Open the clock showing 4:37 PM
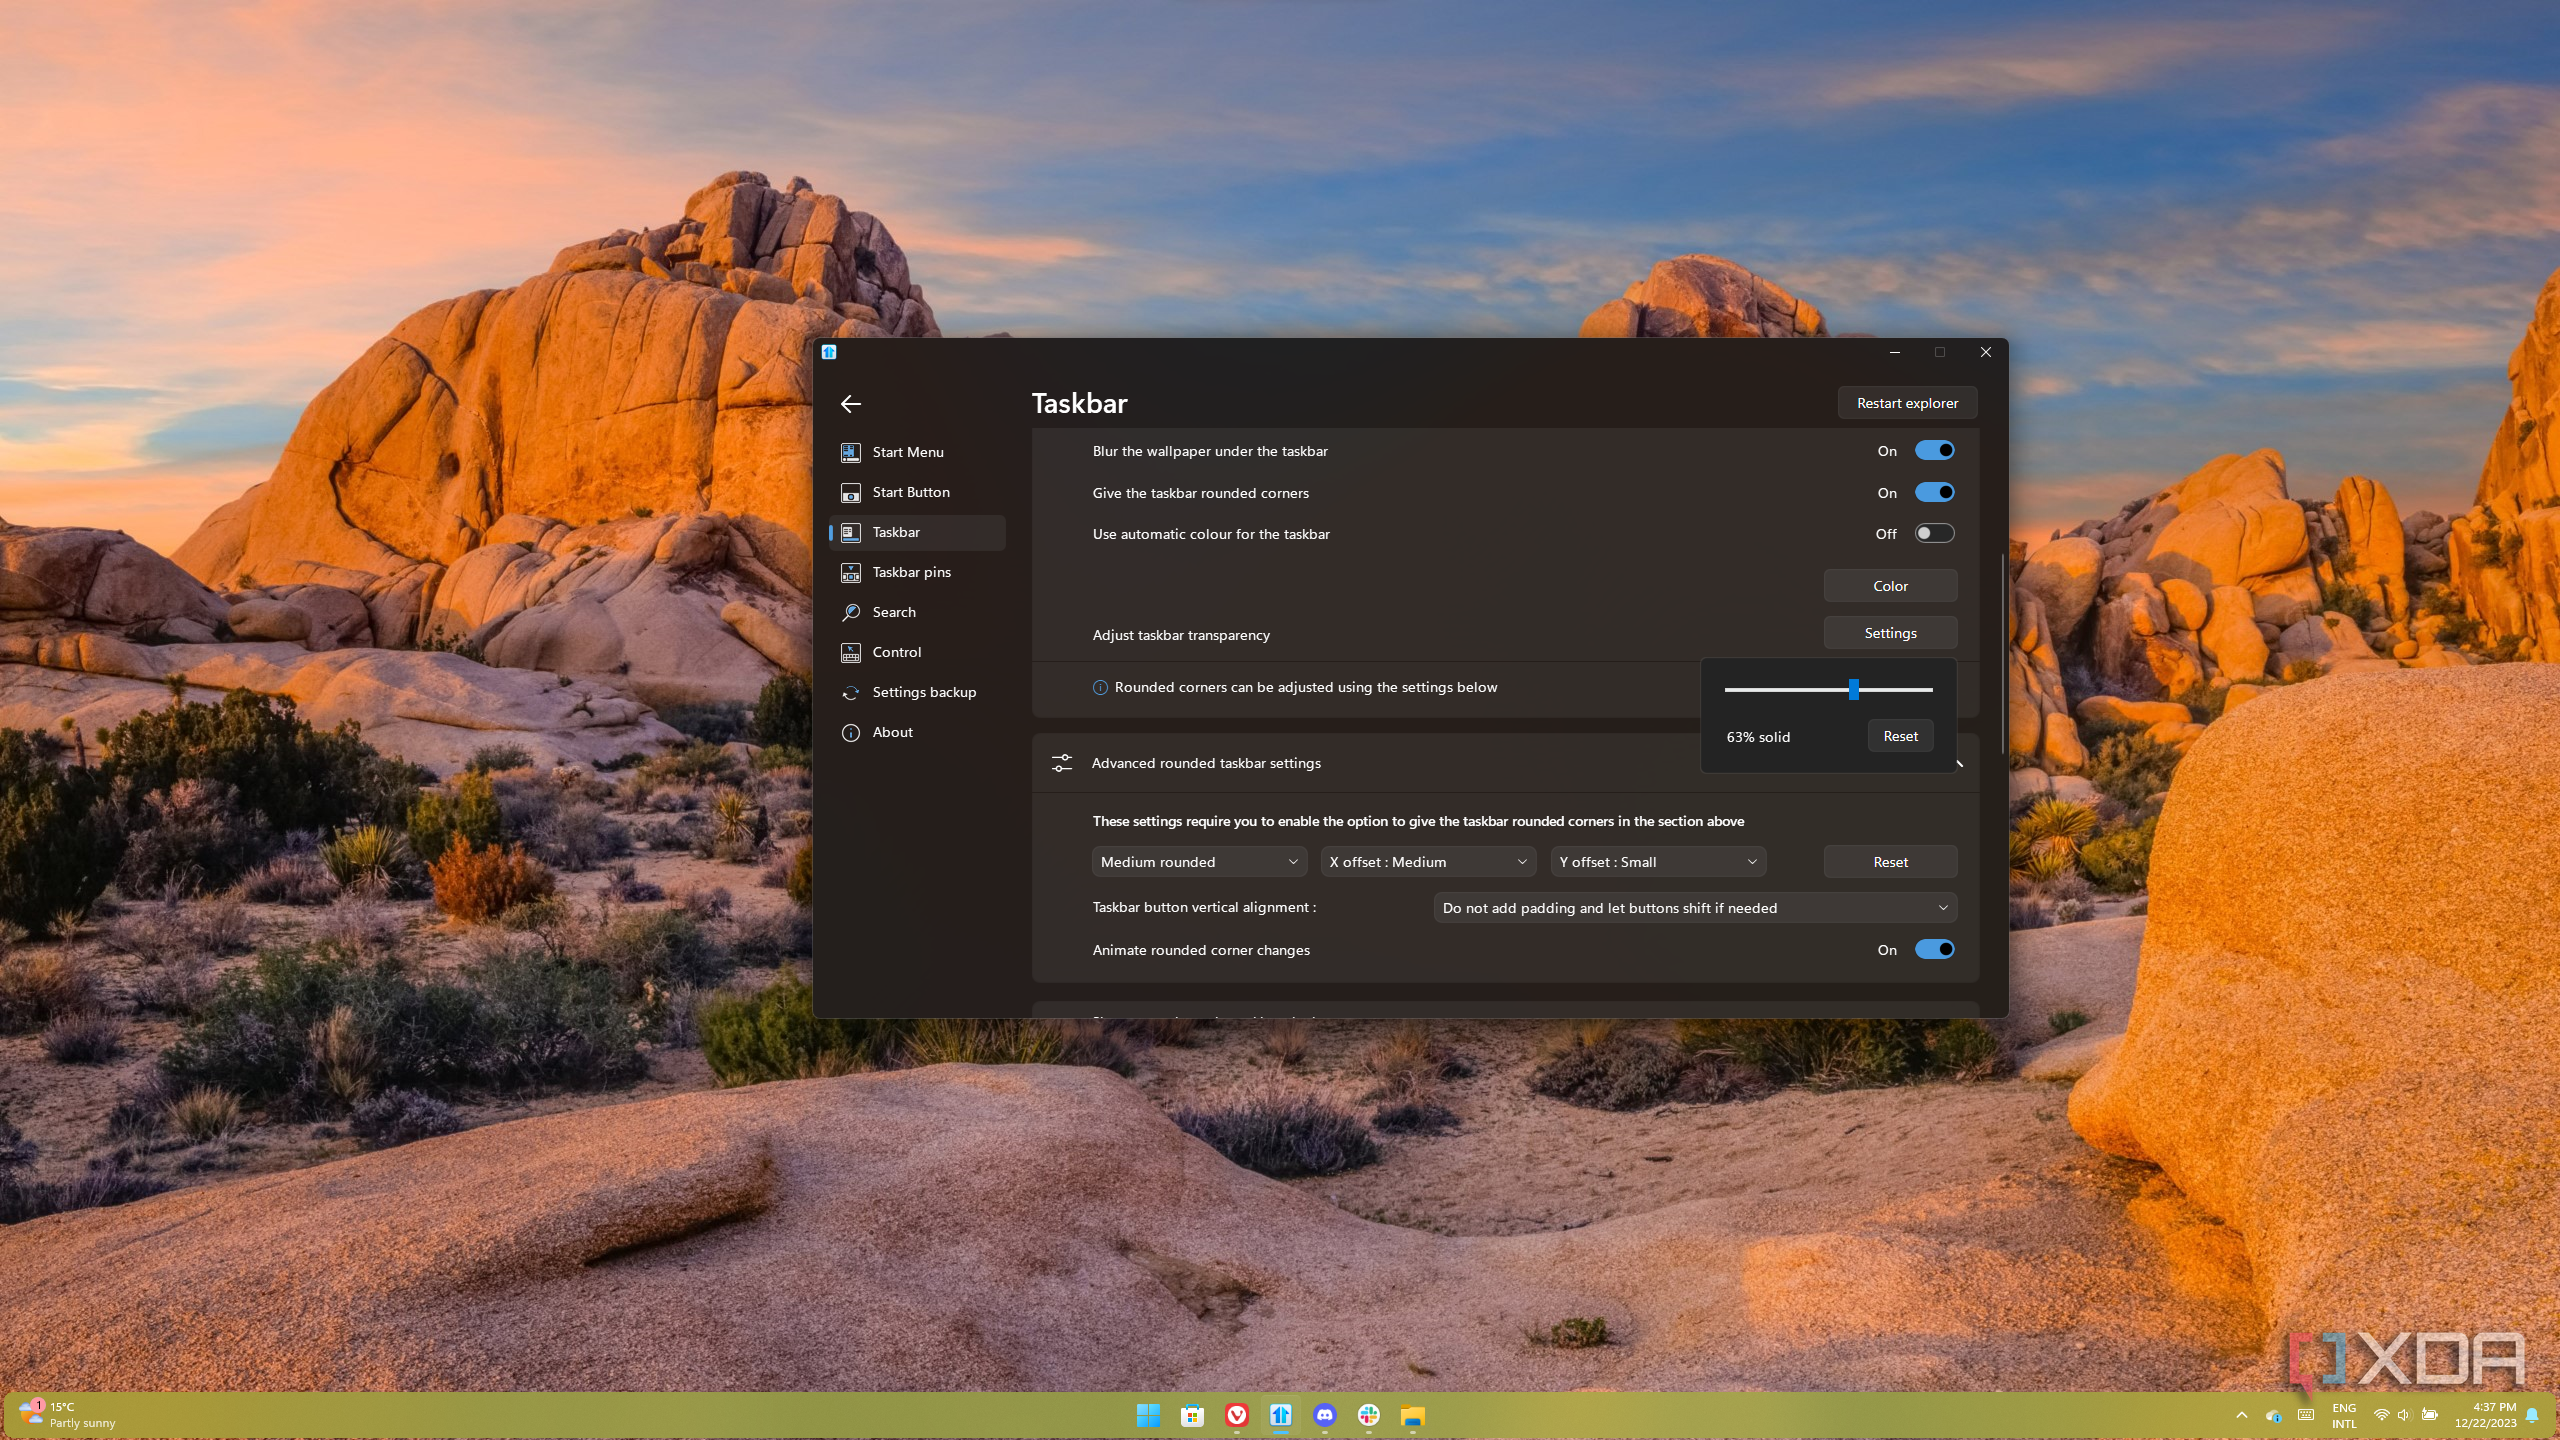2560x1440 pixels. (2485, 1415)
